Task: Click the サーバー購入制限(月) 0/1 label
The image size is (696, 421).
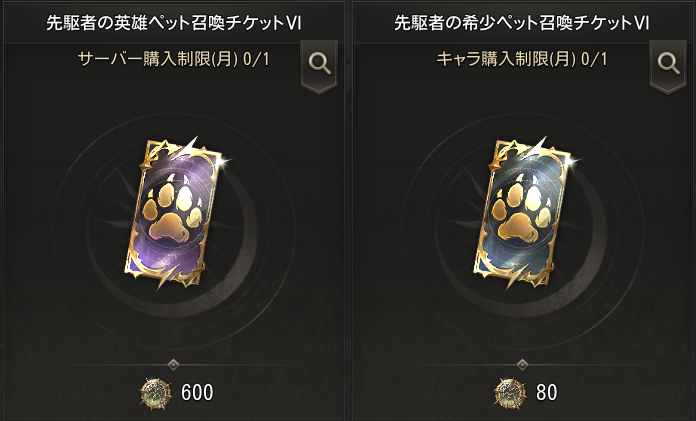Action: click(x=174, y=59)
